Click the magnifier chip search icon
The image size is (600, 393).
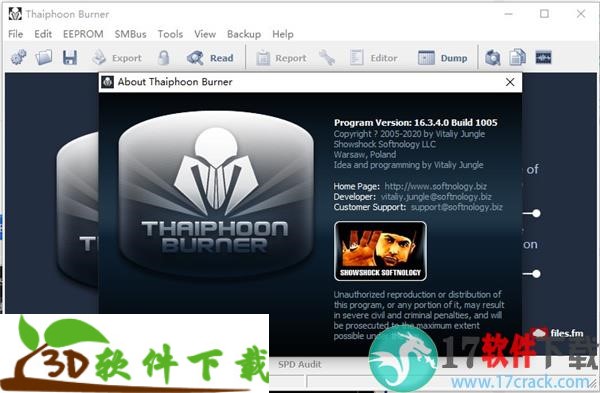tap(492, 58)
